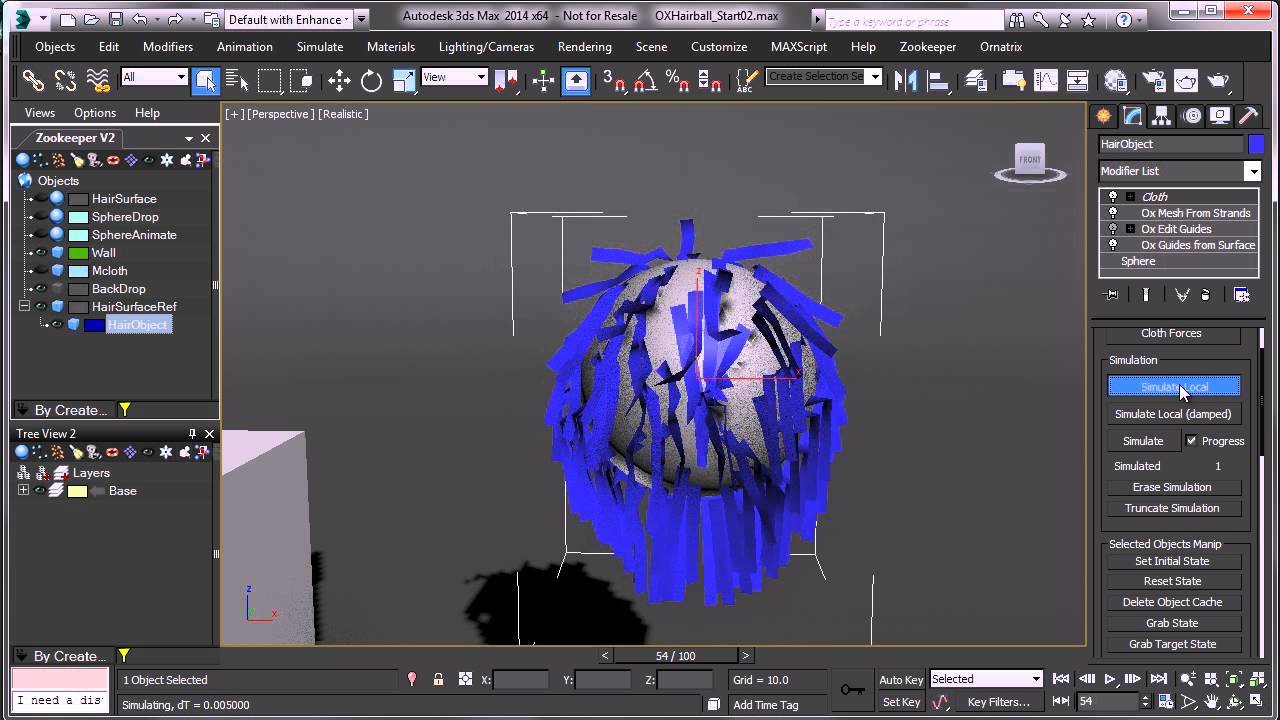Activate the Select and Scale tool
This screenshot has height=720, width=1280.
(403, 80)
